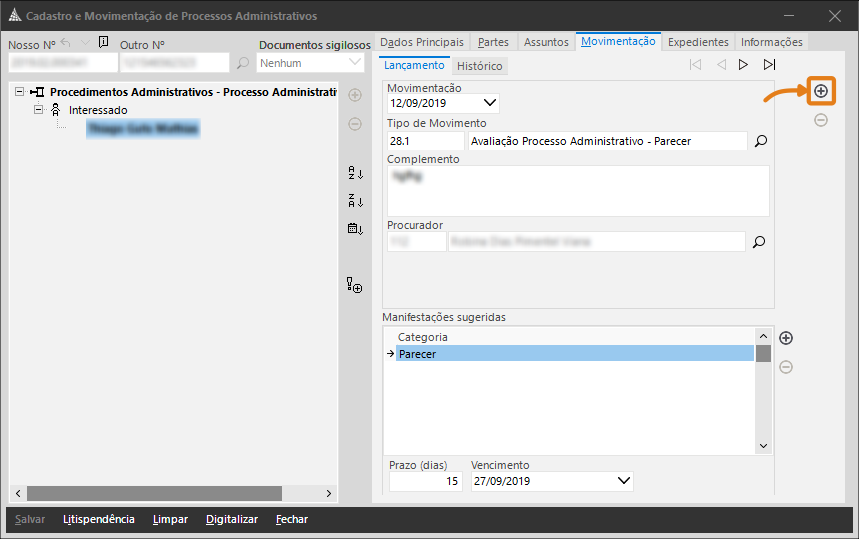Click the highlighted add movimentação plus icon

pos(821,91)
